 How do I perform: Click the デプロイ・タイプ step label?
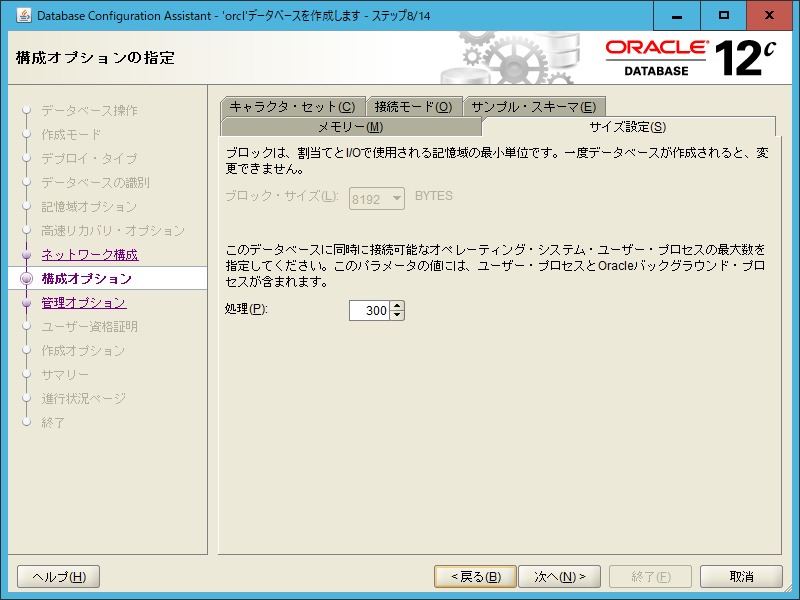pyautogui.click(x=89, y=158)
